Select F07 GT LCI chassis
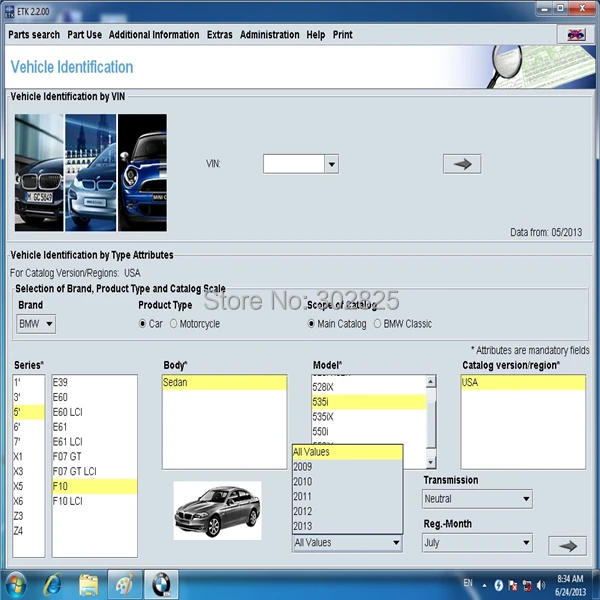 (95, 471)
